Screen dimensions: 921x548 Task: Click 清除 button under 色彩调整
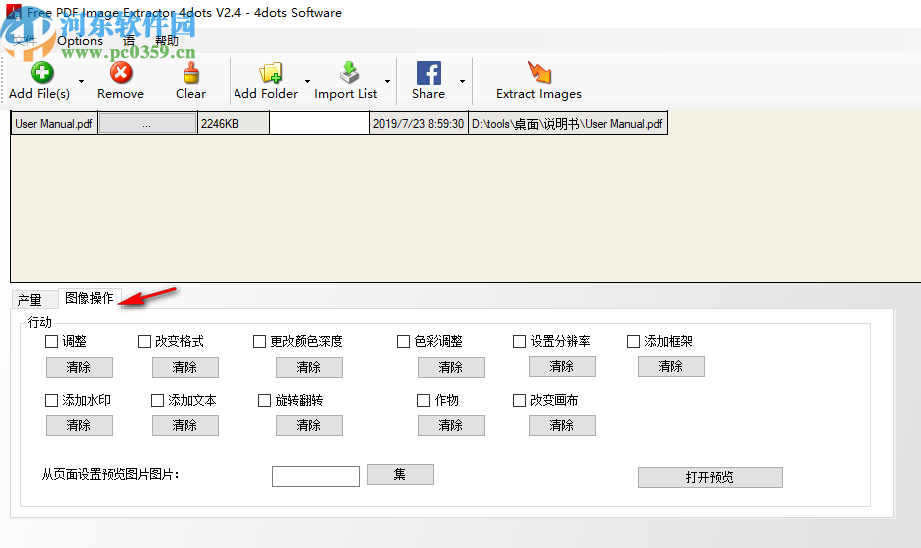point(451,367)
